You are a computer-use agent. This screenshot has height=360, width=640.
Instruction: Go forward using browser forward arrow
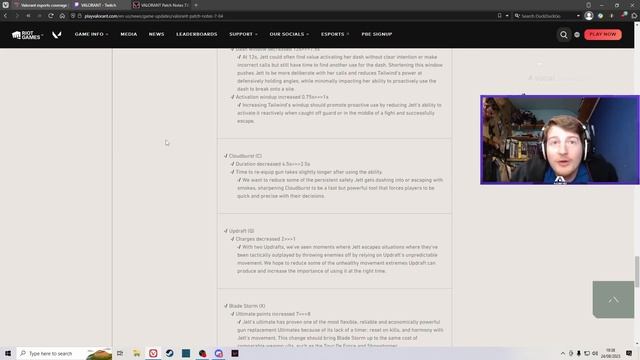pyautogui.click(x=17, y=16)
